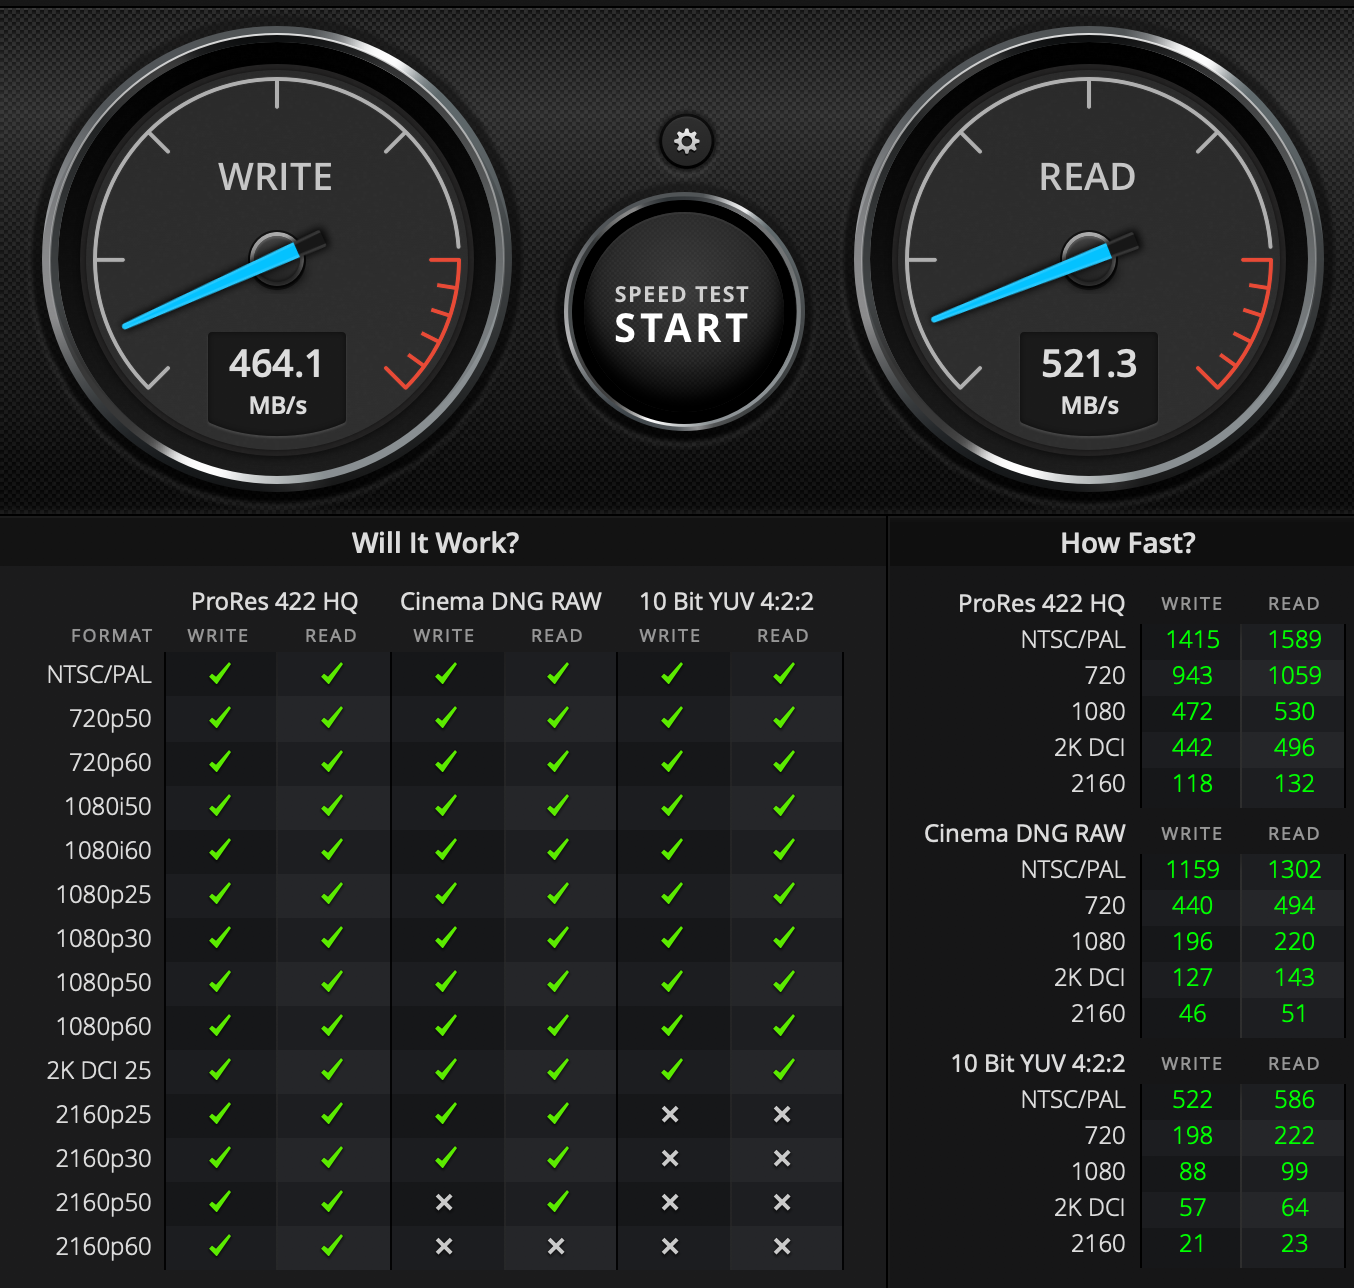Click the ProRes NTSC/PAL read value 1589
The width and height of the screenshot is (1354, 1288).
1295,639
